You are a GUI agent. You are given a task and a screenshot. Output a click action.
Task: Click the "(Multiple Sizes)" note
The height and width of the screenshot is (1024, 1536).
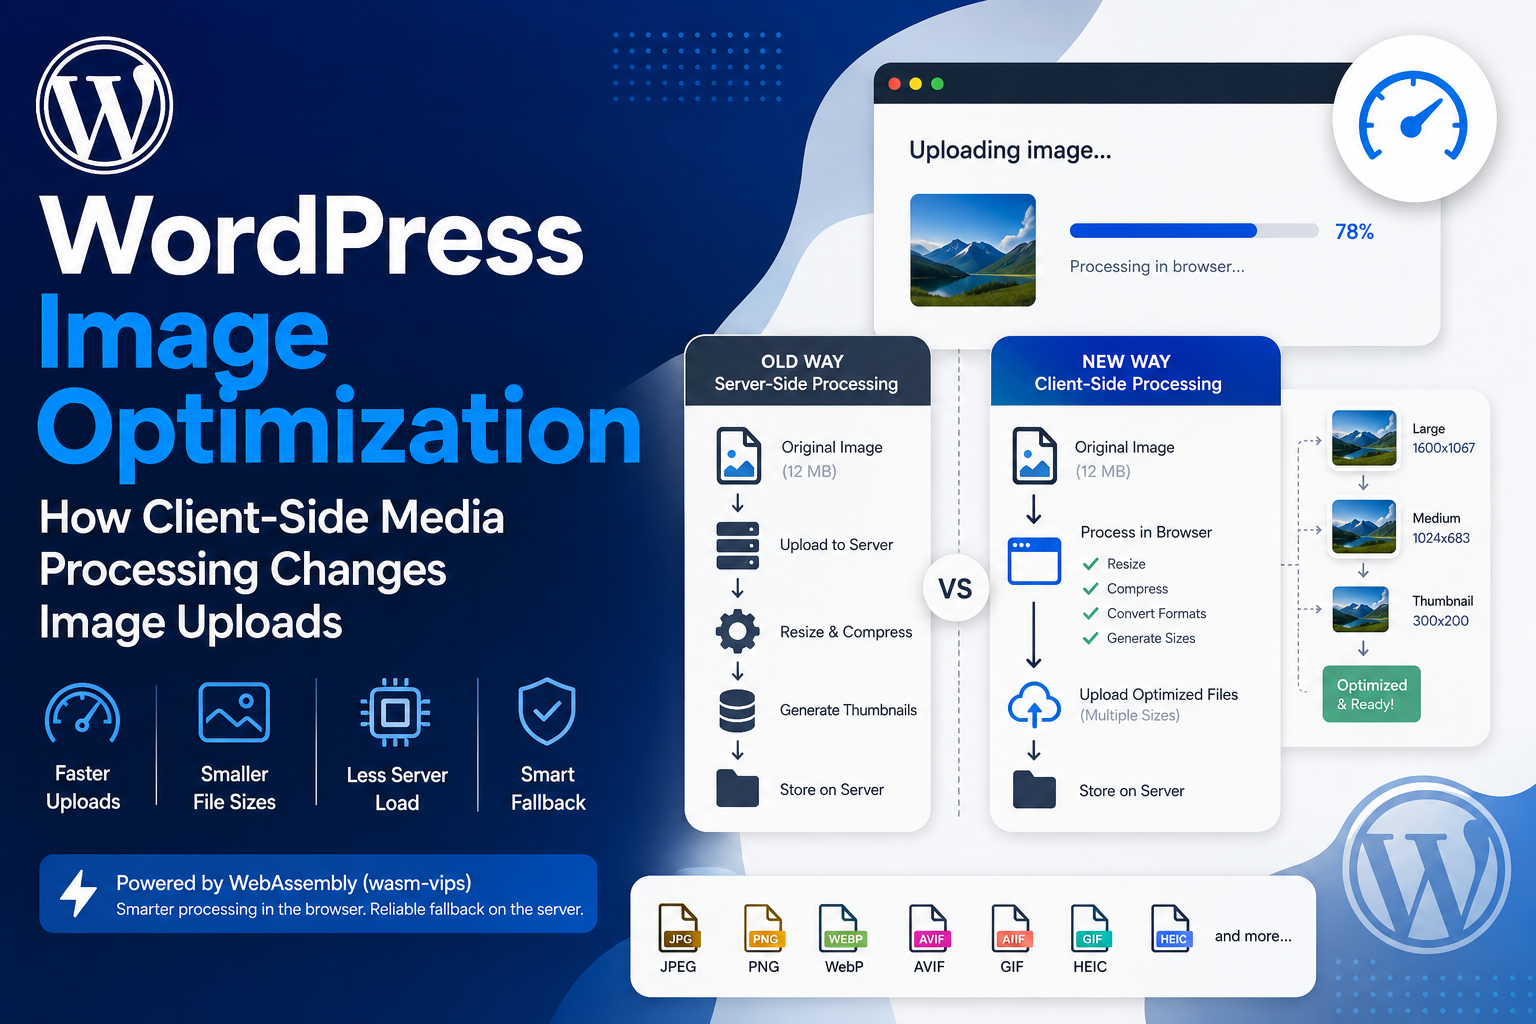click(x=1130, y=715)
